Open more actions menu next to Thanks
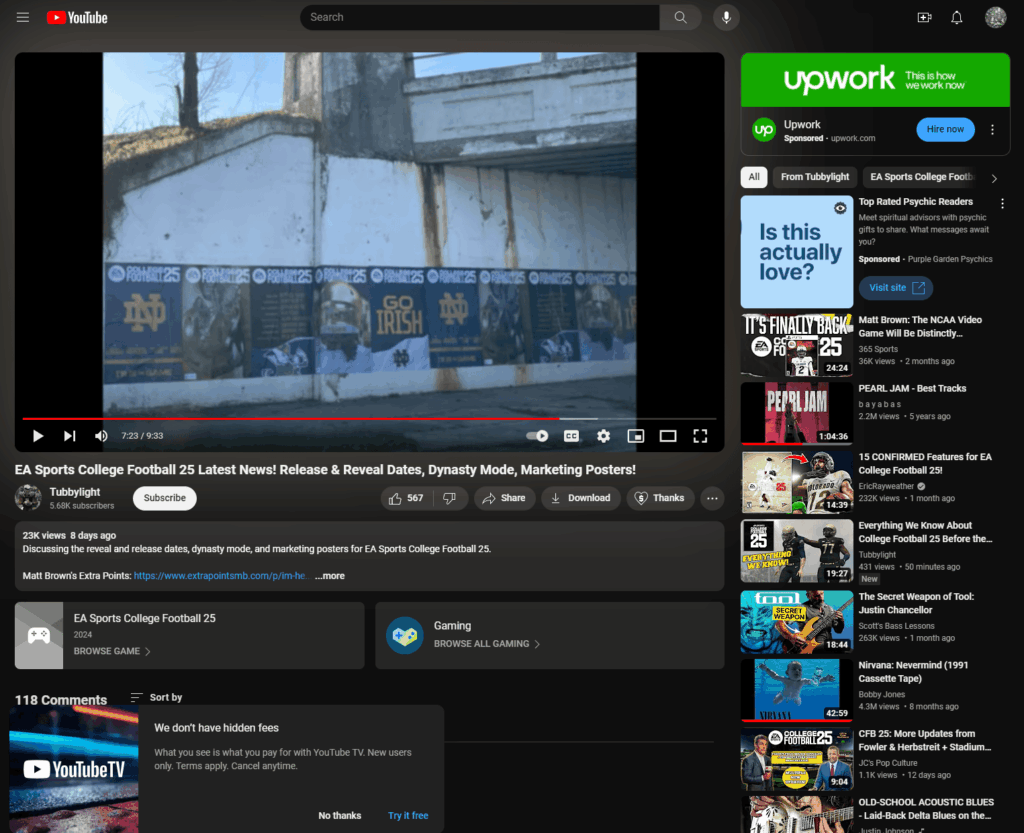 click(x=712, y=498)
